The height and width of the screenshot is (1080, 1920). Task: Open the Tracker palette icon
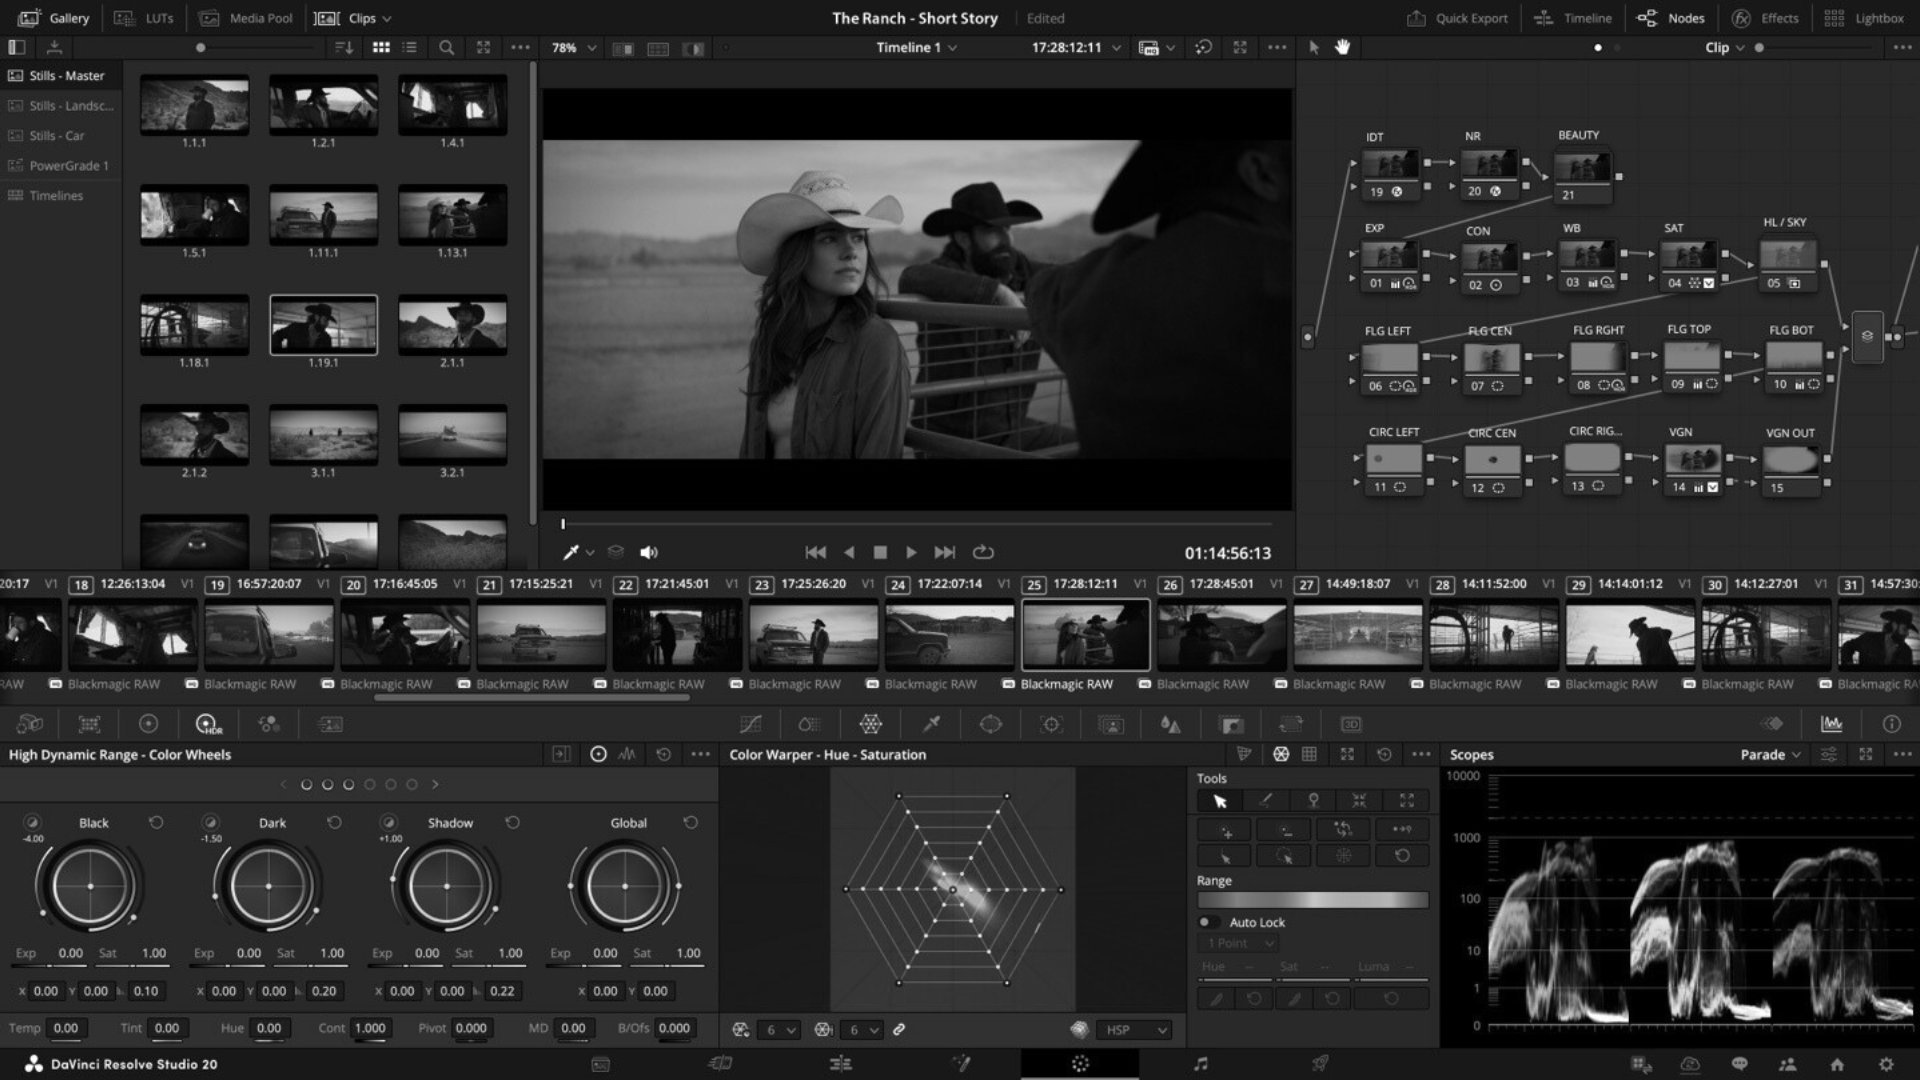click(x=1051, y=724)
